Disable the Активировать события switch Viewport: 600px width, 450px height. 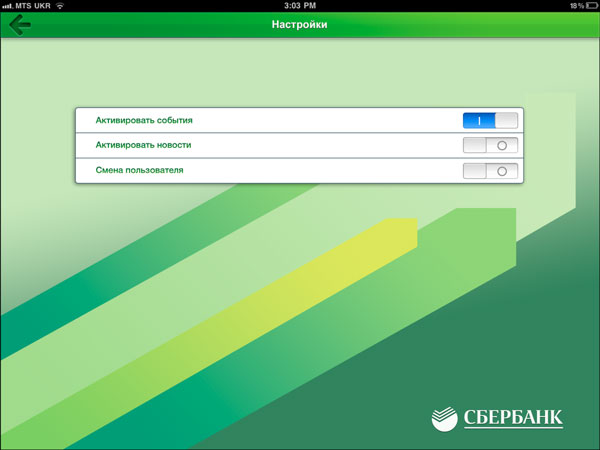click(490, 120)
